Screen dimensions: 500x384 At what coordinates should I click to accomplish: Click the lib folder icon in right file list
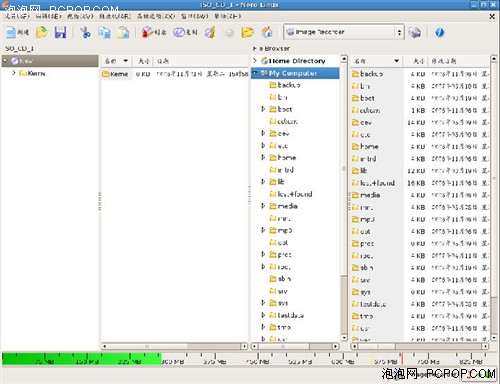355,171
